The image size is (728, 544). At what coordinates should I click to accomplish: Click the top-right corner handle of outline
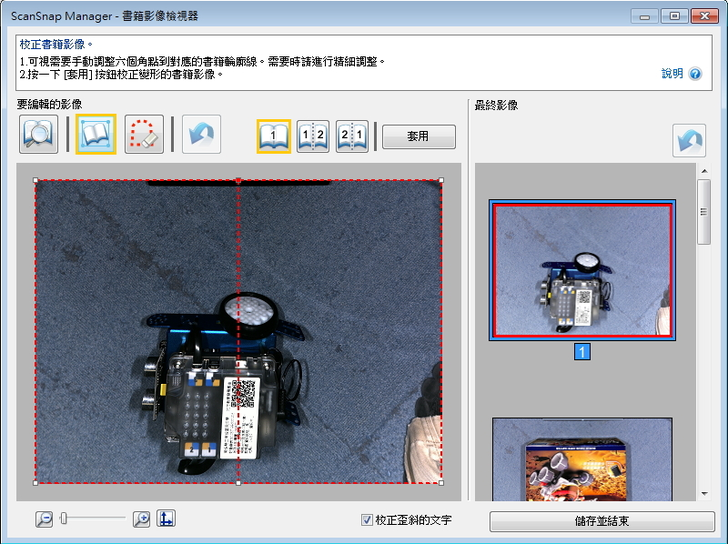pyautogui.click(x=441, y=180)
